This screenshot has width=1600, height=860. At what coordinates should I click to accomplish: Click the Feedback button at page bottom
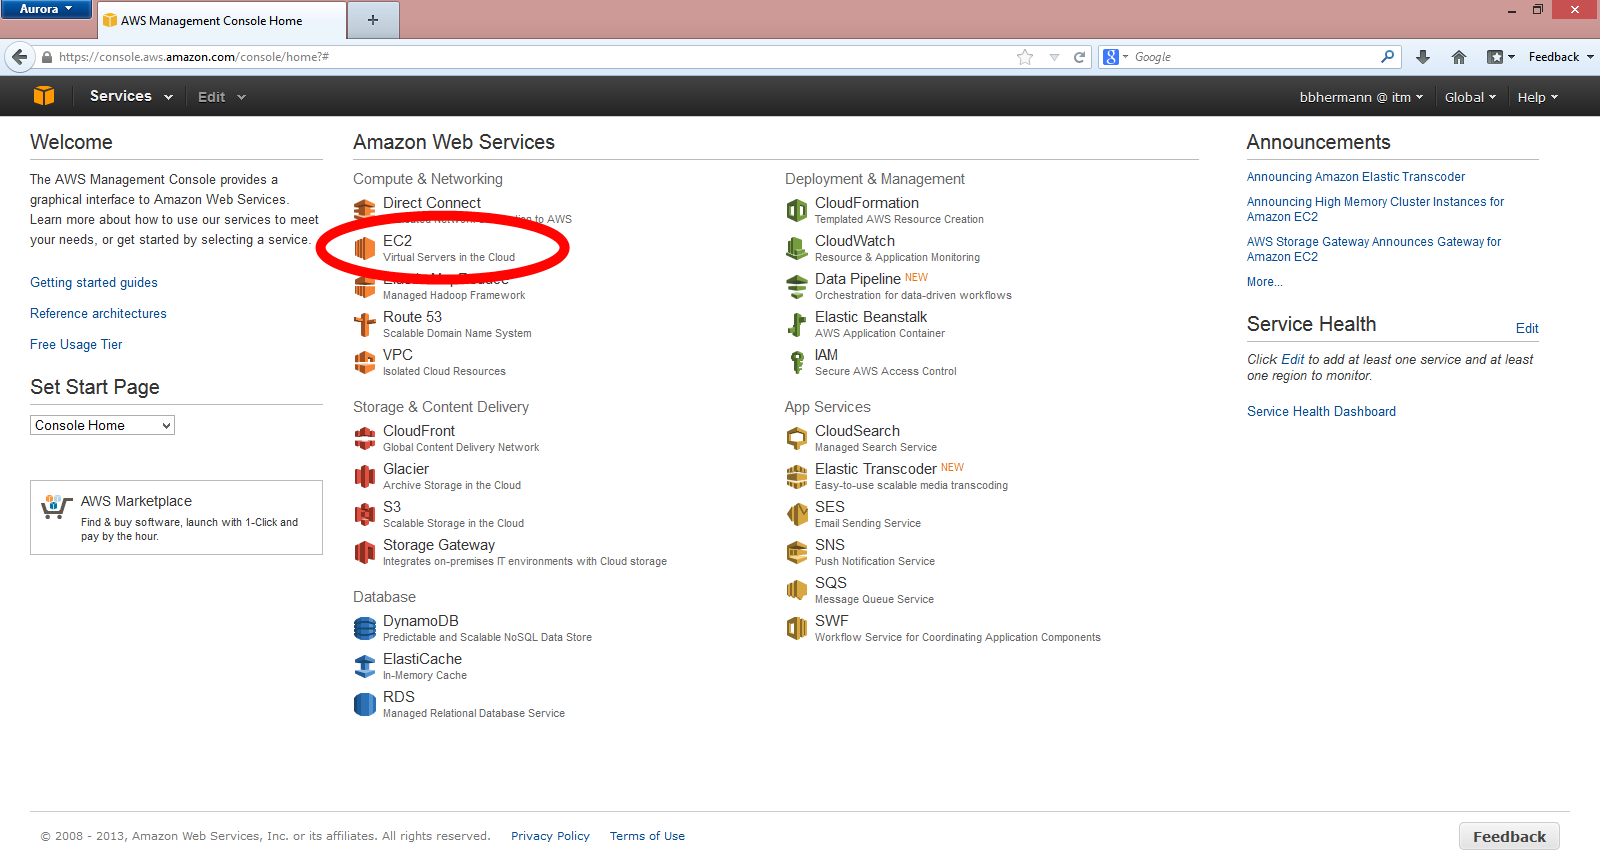pos(1509,836)
